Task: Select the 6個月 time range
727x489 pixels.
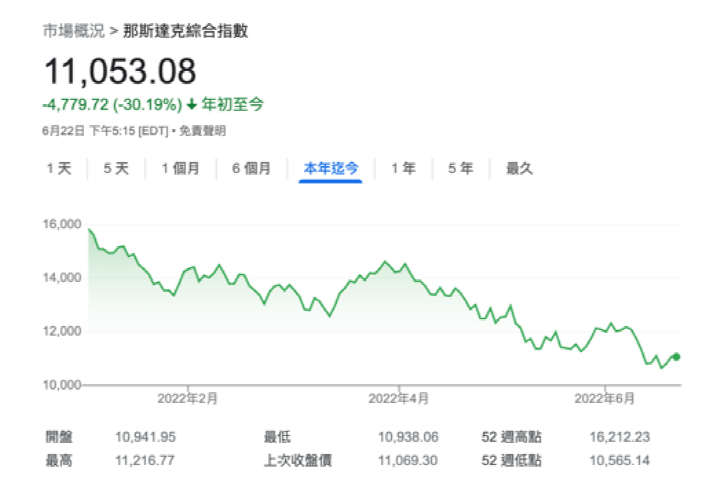Action: tap(251, 169)
